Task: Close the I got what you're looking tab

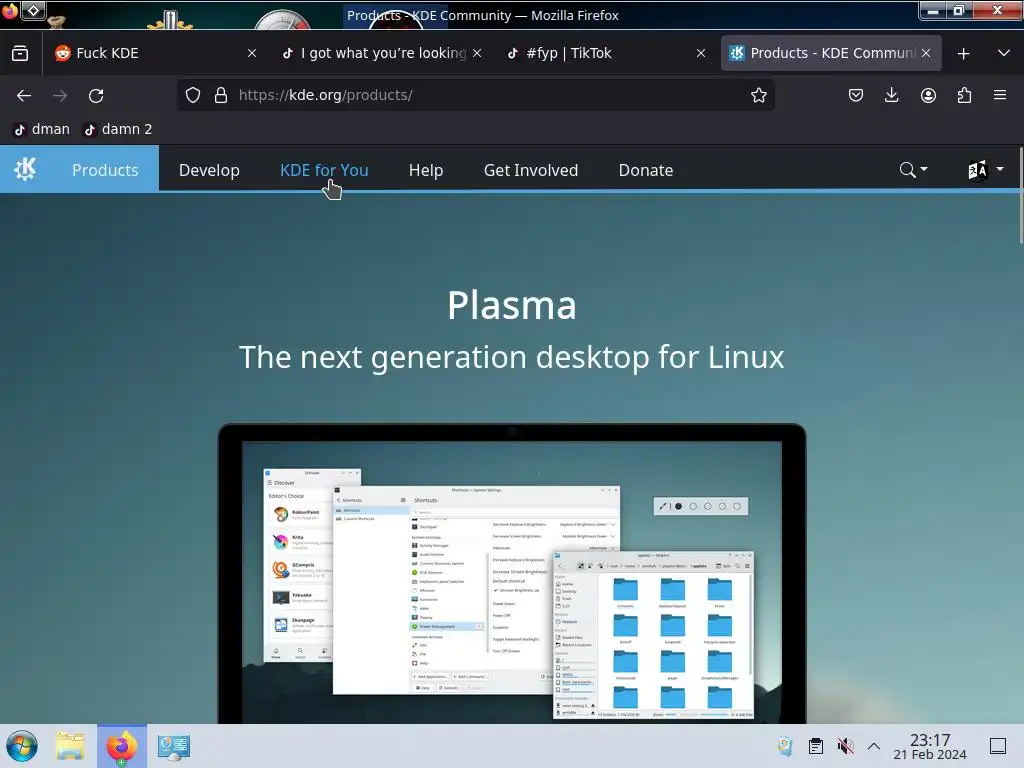Action: [477, 54]
